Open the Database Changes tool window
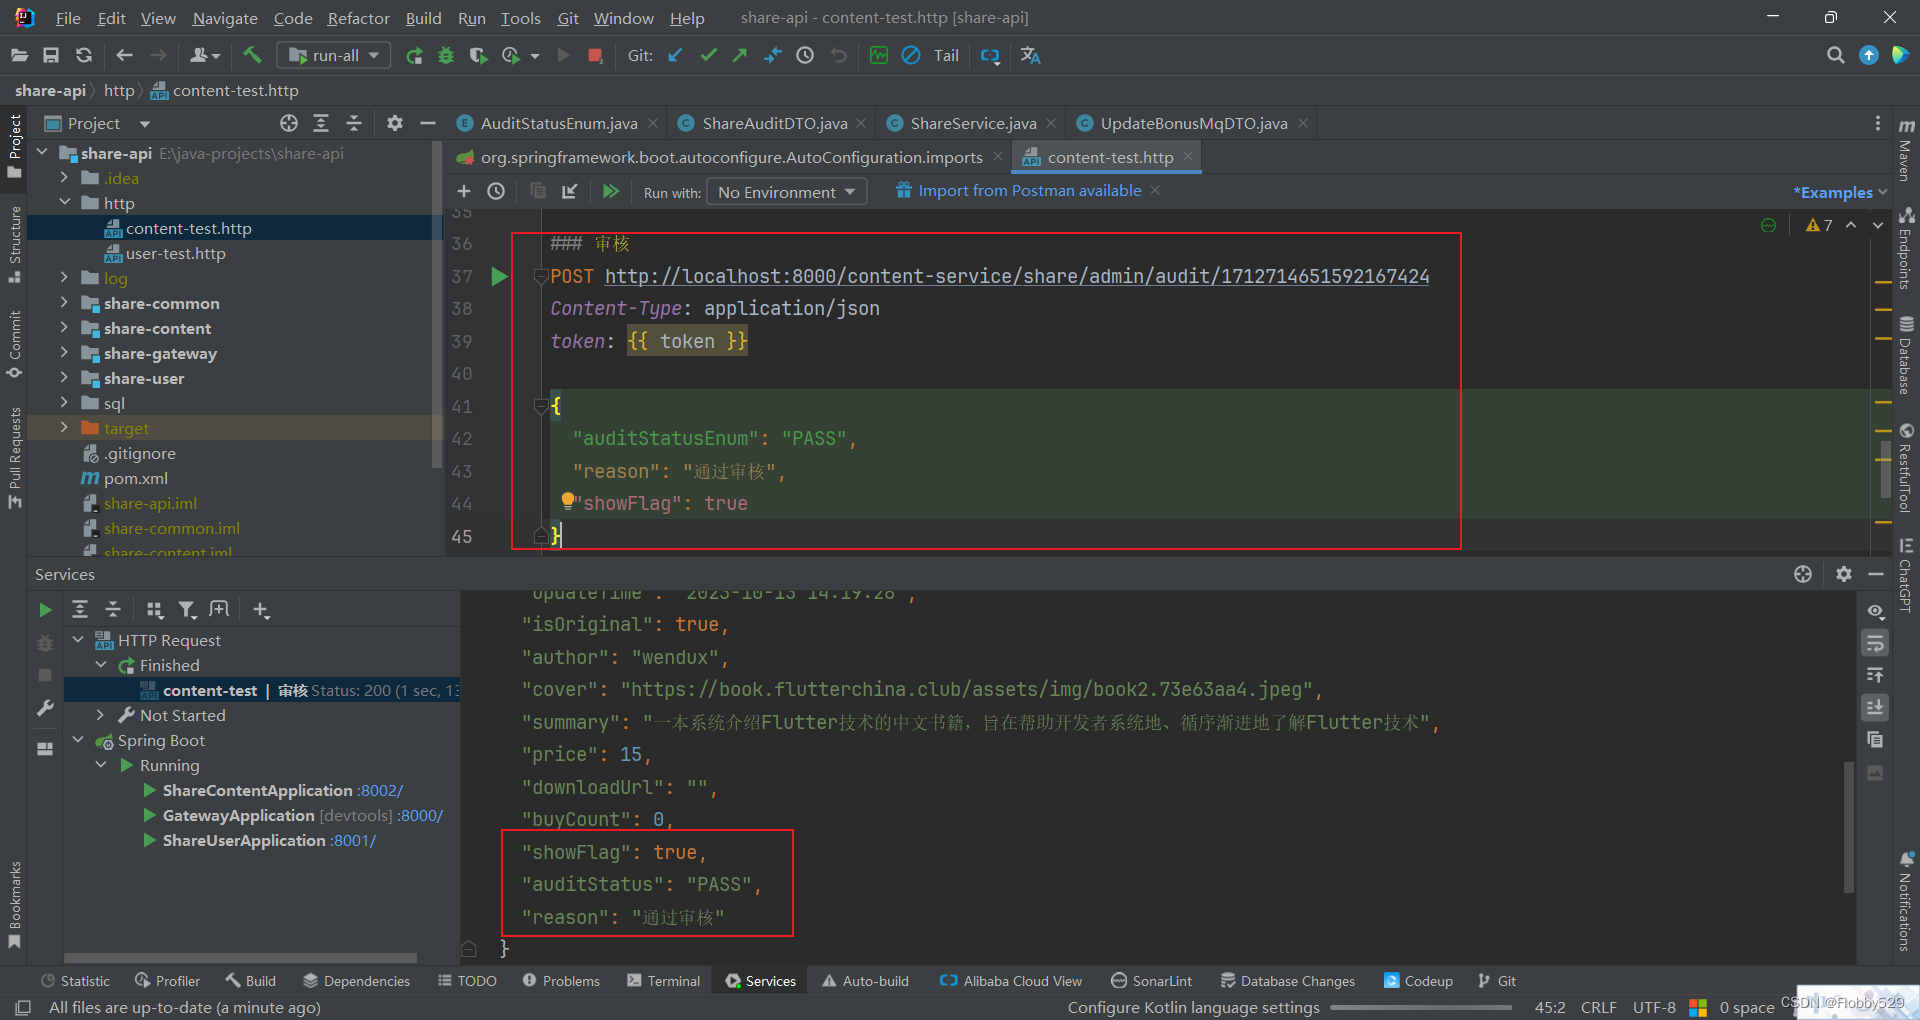 [1288, 981]
